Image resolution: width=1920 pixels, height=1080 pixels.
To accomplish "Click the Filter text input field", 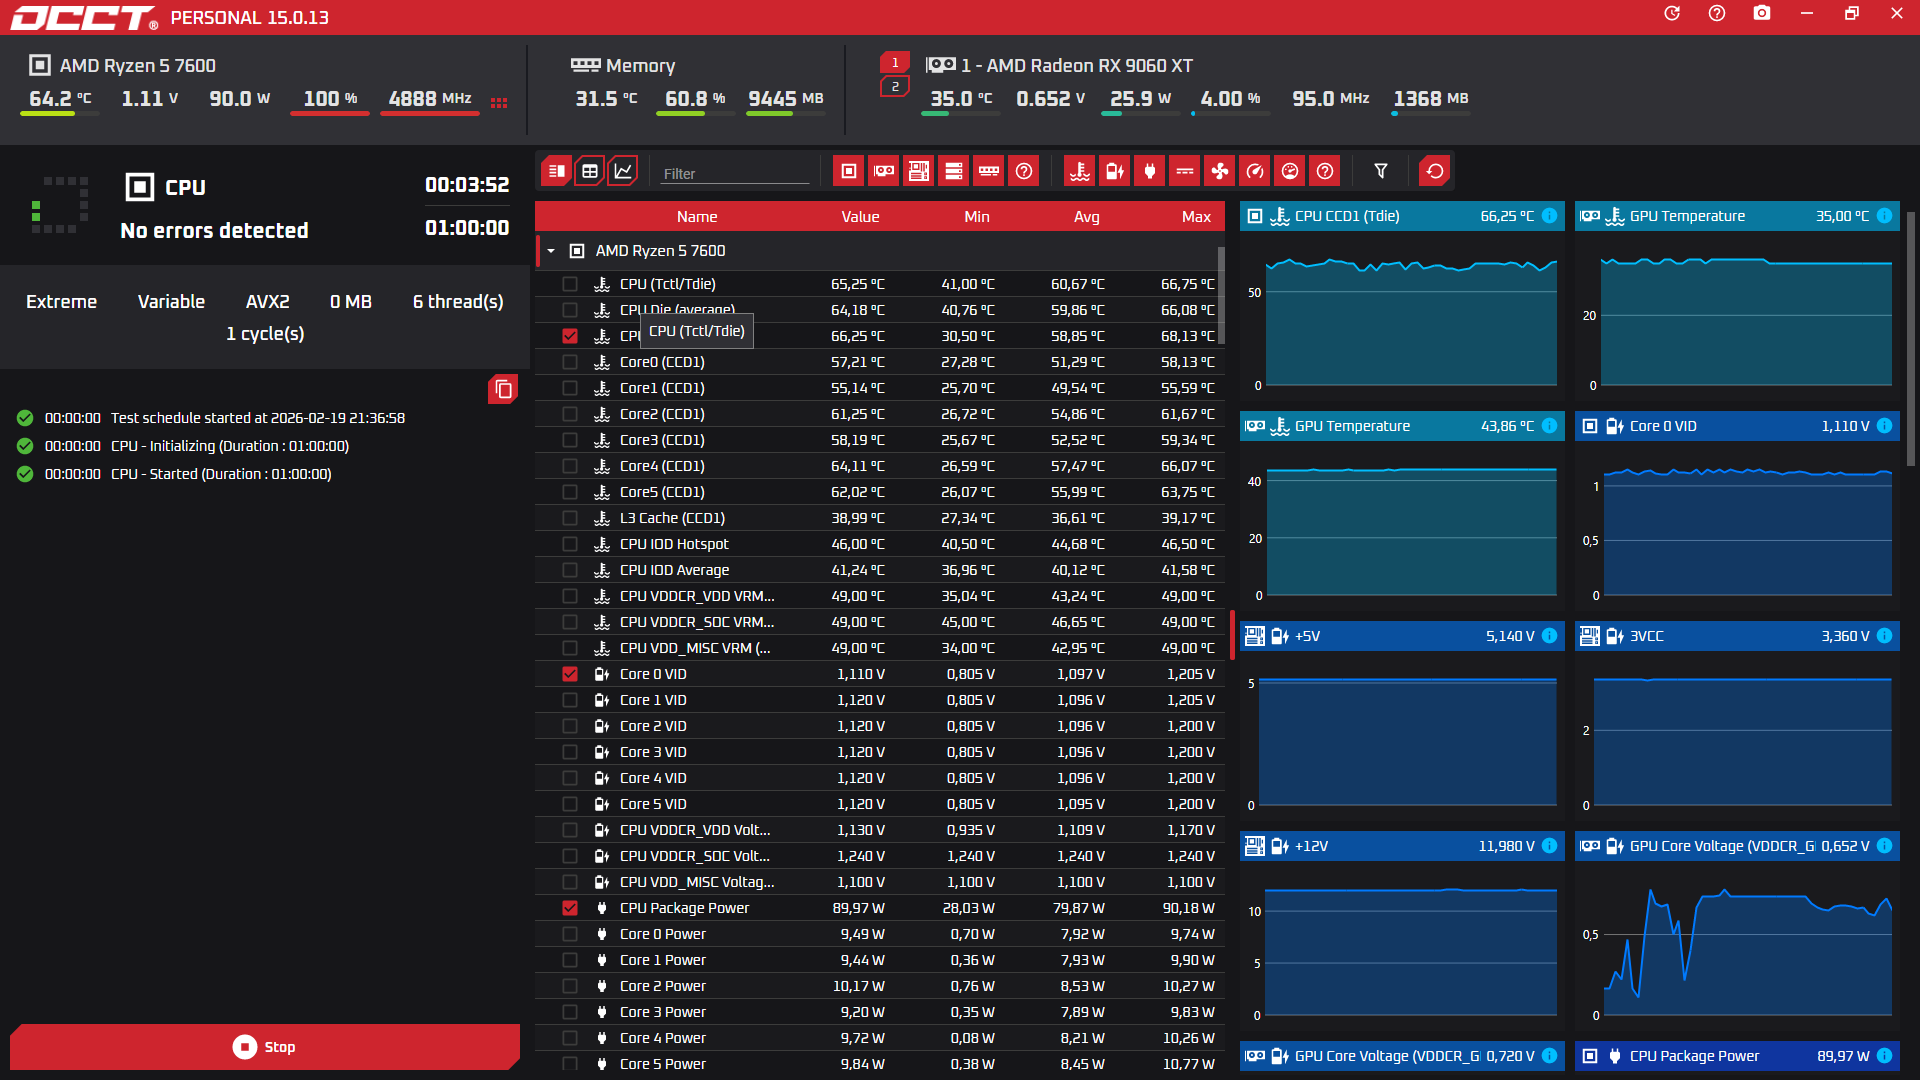I will 735,173.
